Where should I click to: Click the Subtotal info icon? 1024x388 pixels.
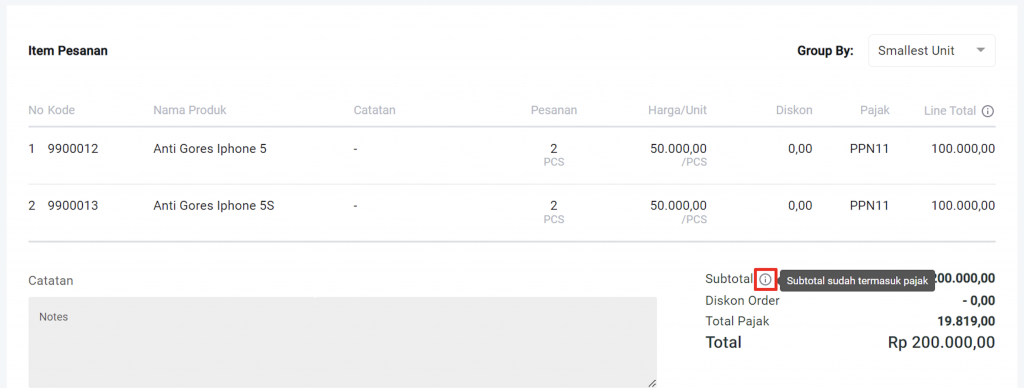[x=765, y=280]
